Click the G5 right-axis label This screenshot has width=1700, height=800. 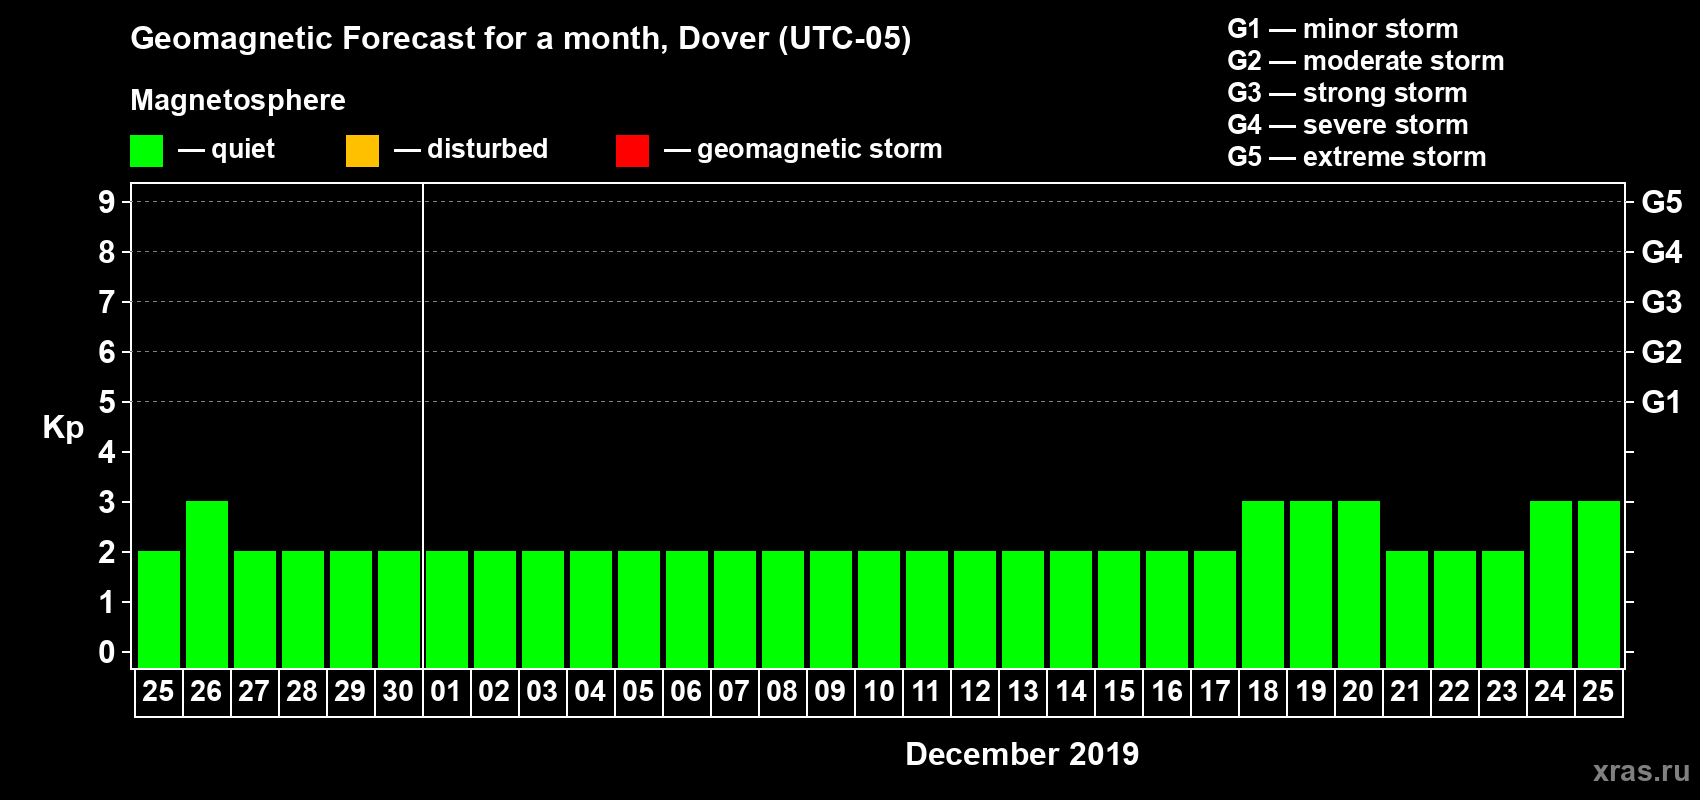tap(1662, 202)
